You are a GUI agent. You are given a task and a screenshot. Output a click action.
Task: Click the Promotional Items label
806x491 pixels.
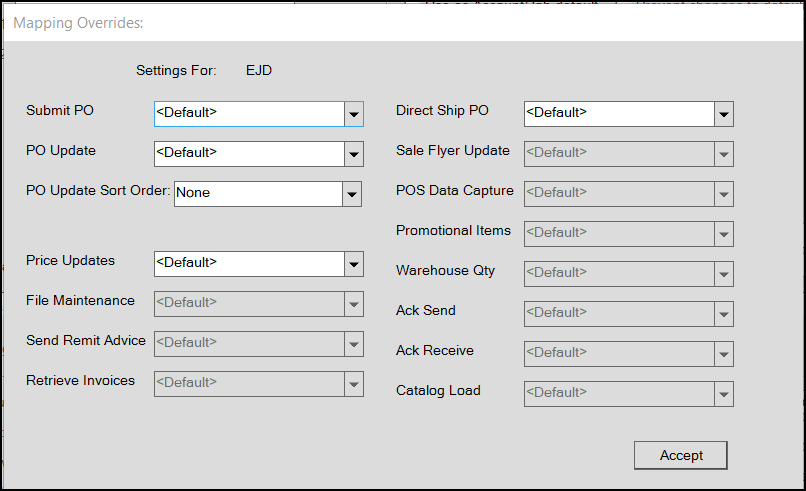point(453,231)
